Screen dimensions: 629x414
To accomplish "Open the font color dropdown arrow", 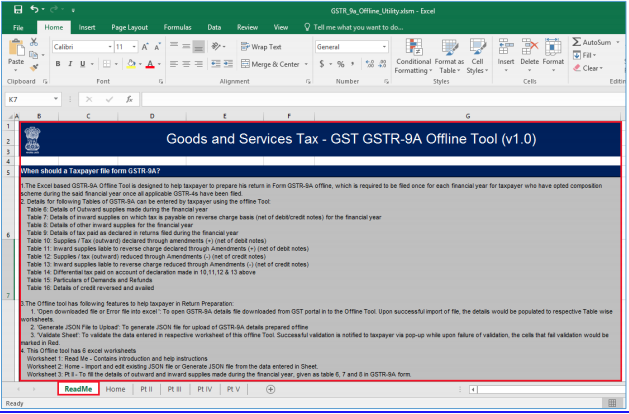I will (x=159, y=64).
